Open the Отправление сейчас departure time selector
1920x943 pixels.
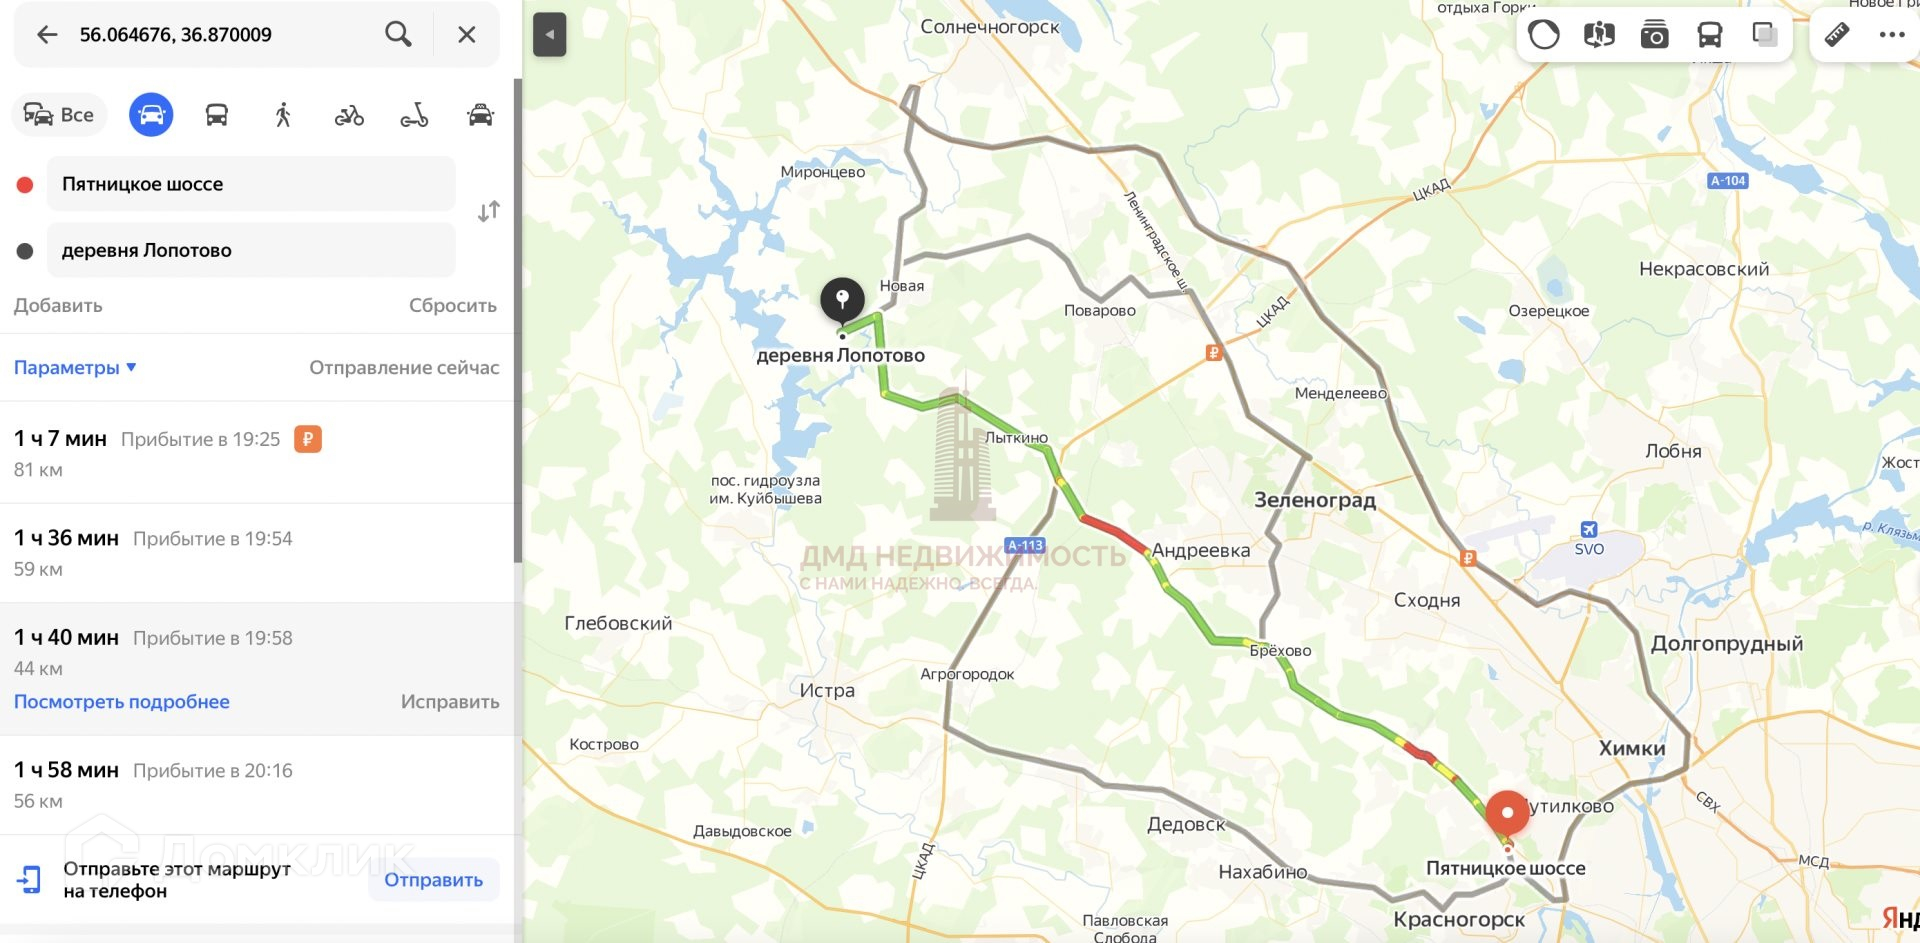pyautogui.click(x=404, y=368)
